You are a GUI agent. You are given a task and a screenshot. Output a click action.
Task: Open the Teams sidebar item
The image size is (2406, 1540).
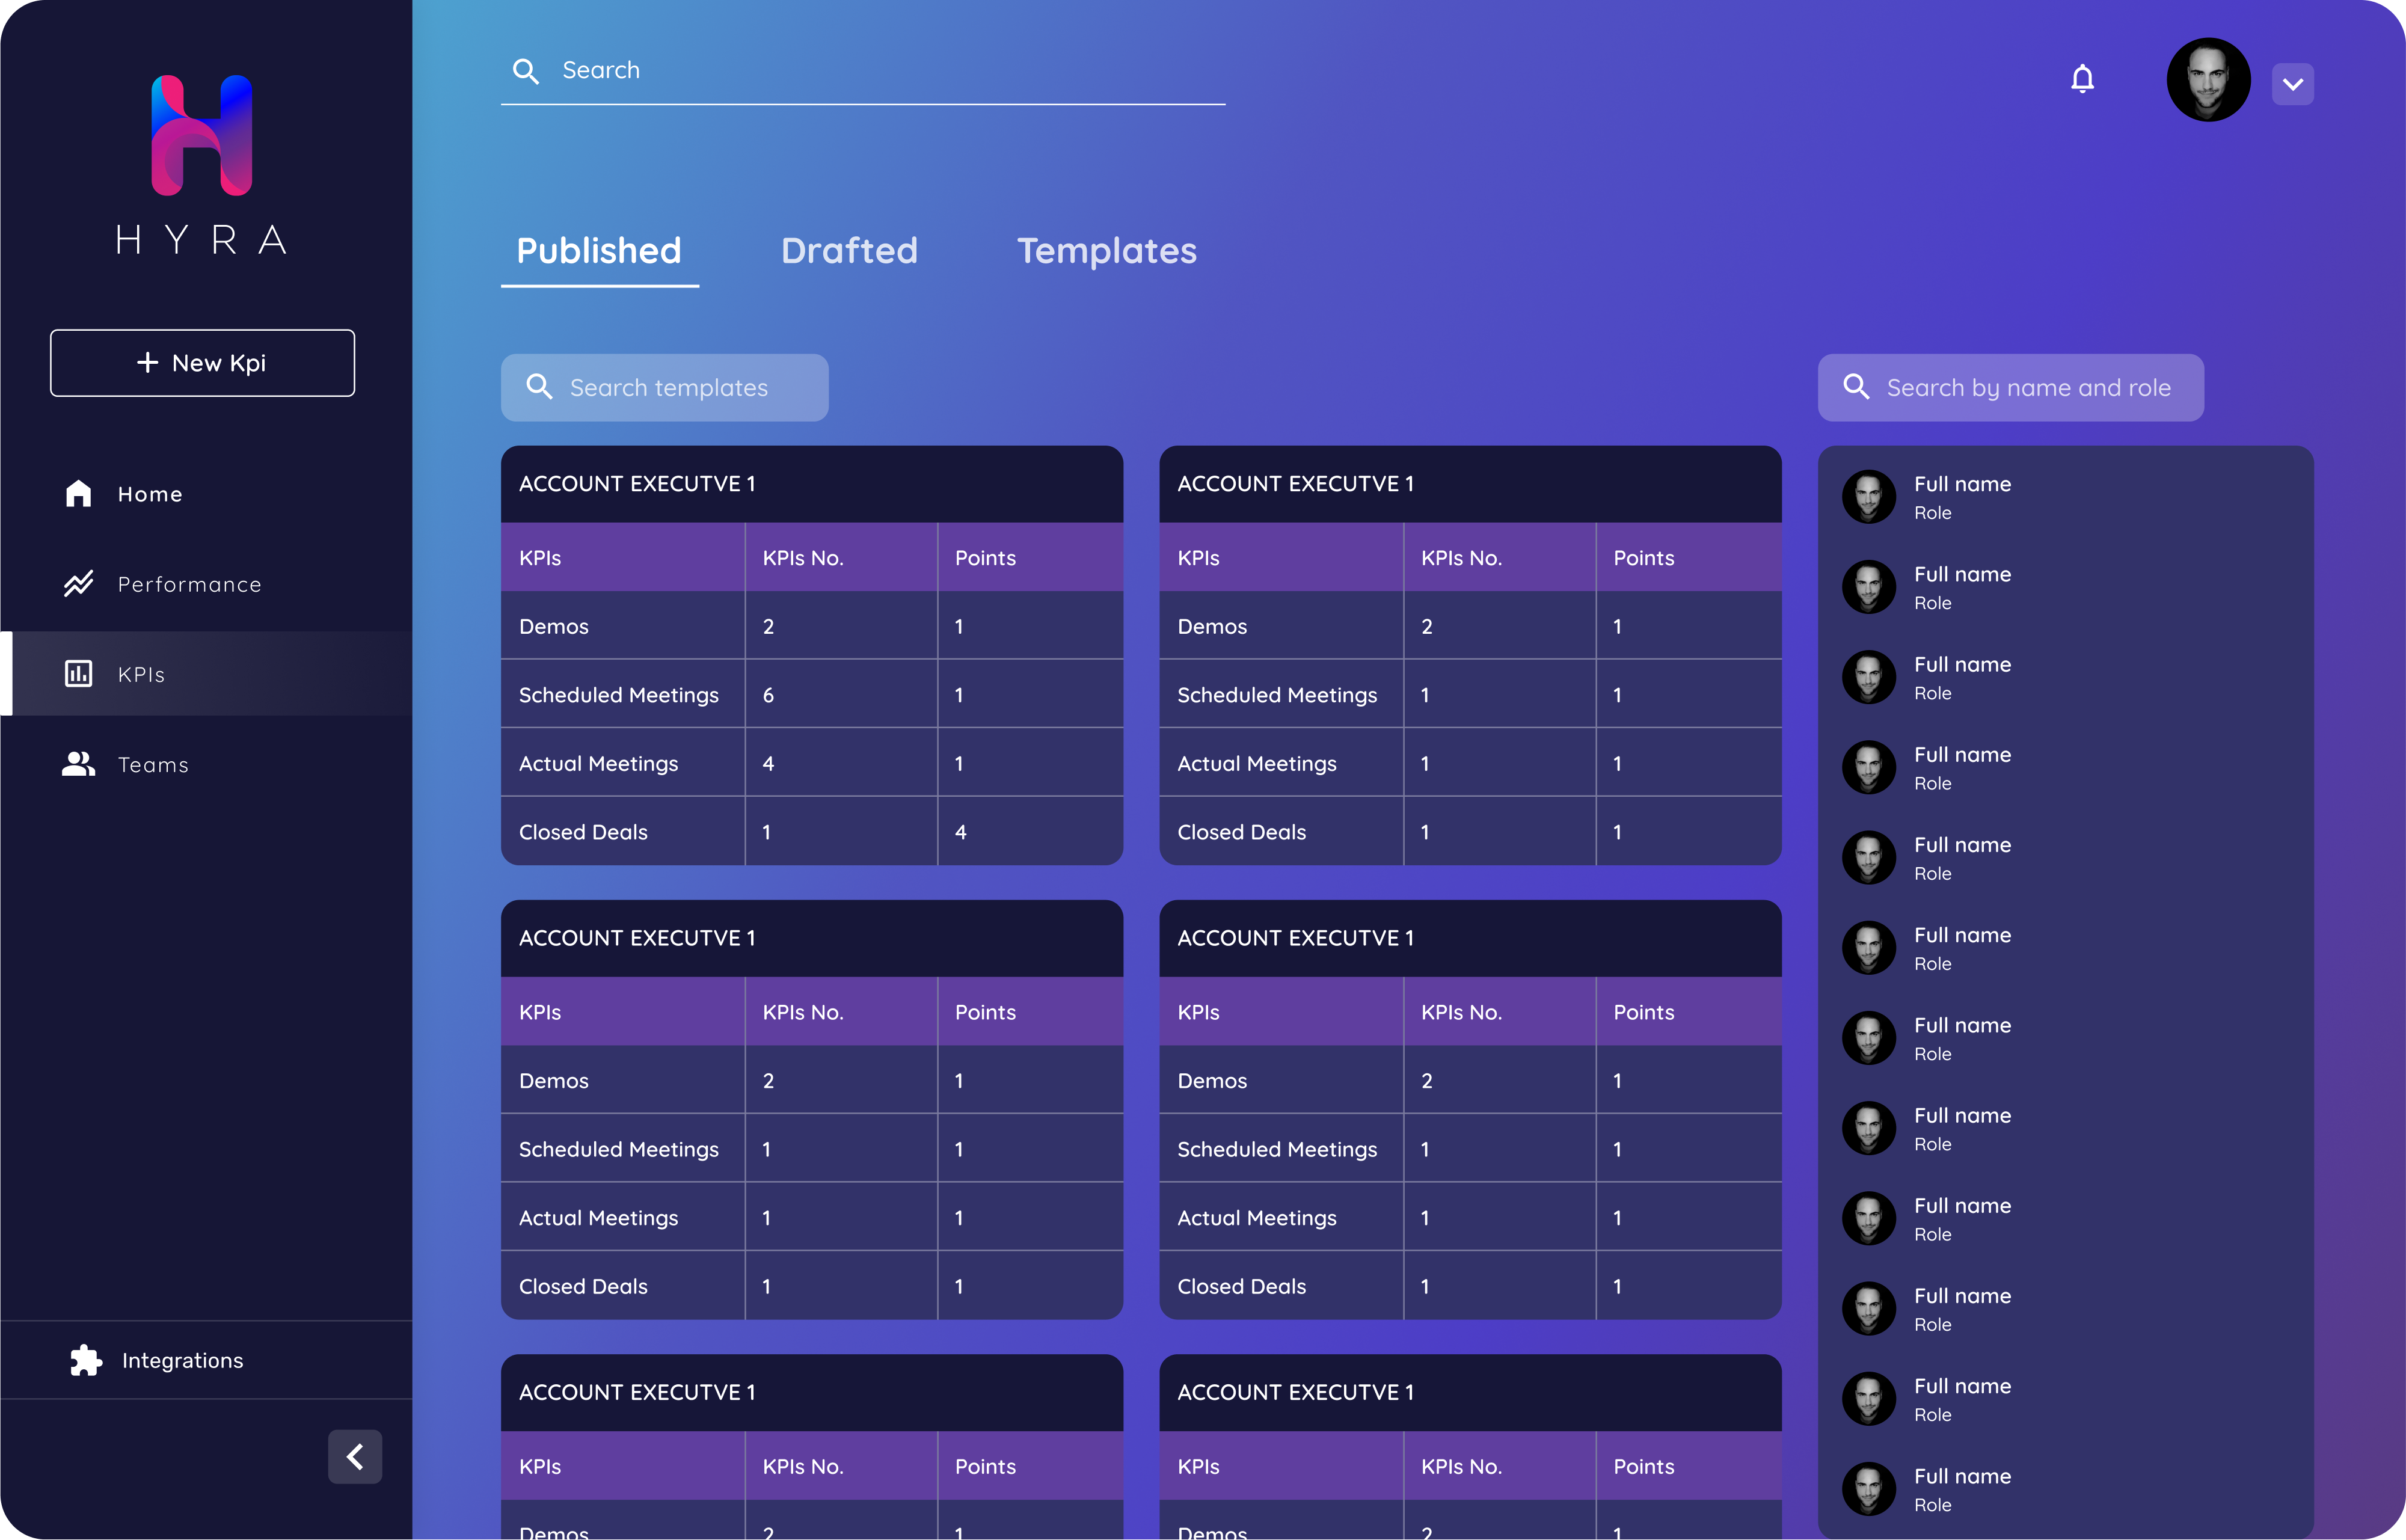pyautogui.click(x=206, y=764)
